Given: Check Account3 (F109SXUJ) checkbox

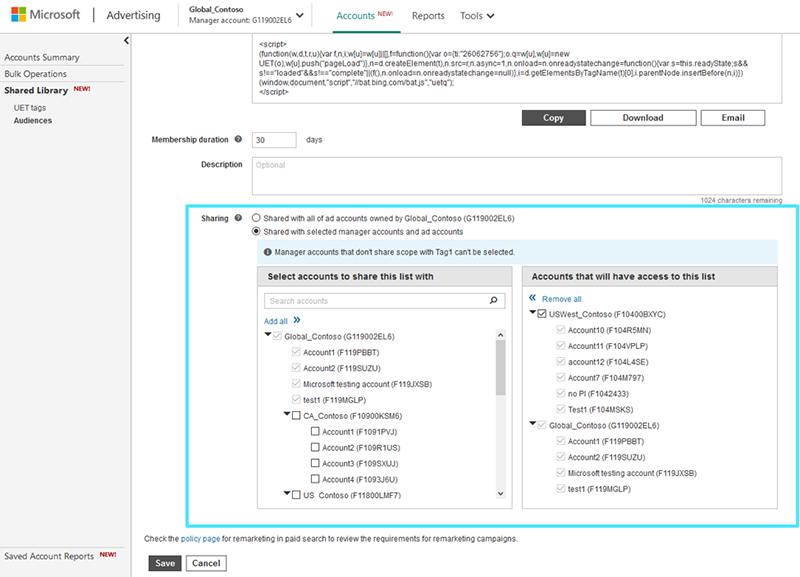Looking at the screenshot, I should 315,463.
